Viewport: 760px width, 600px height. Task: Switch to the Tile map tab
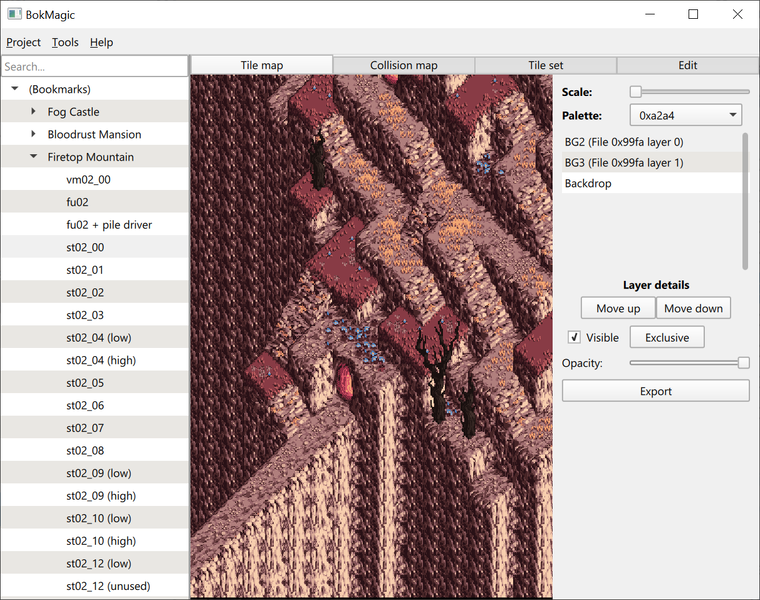tap(262, 65)
